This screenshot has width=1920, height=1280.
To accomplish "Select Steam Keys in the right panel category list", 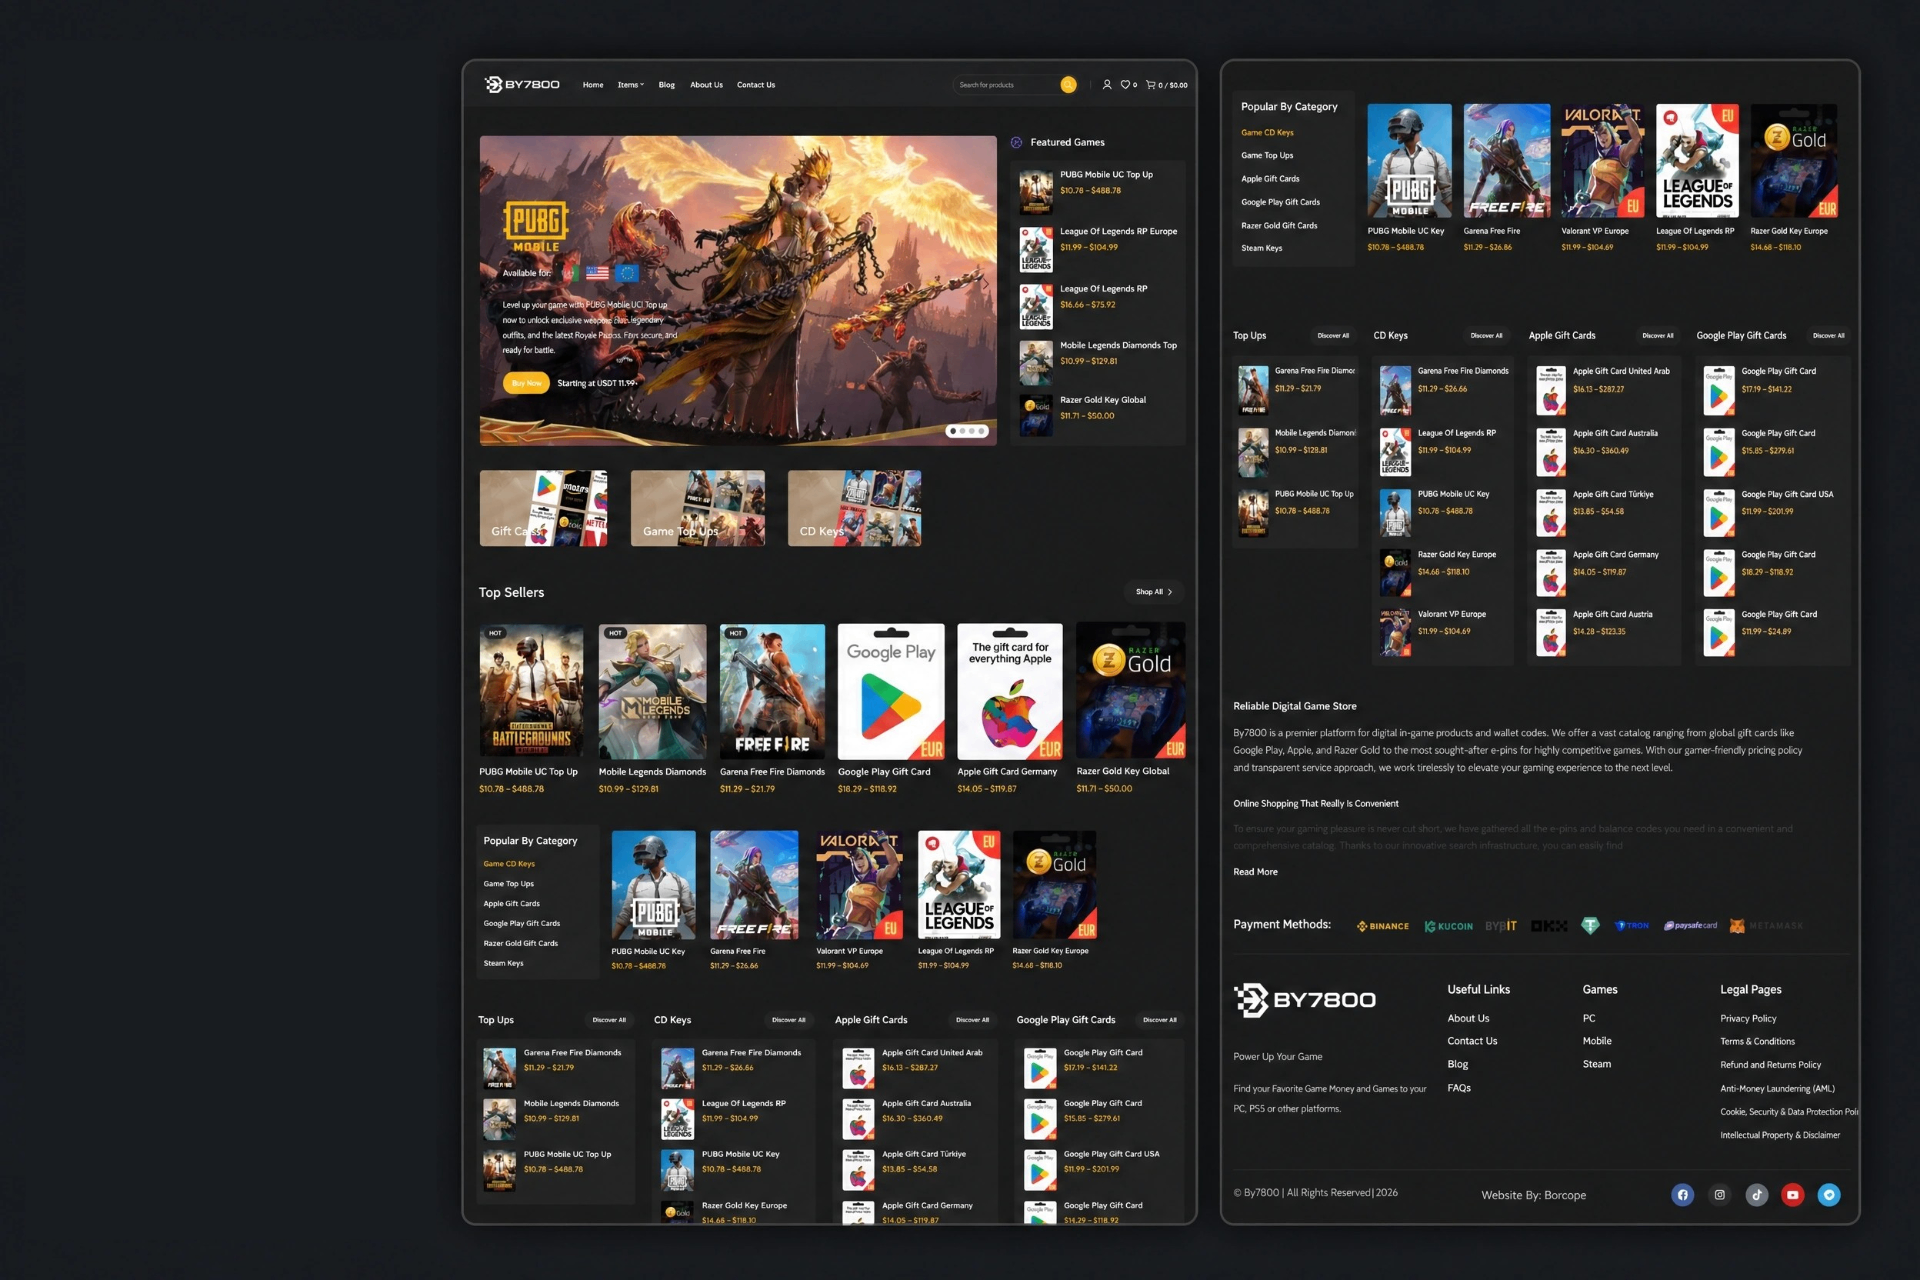I will (x=1262, y=249).
